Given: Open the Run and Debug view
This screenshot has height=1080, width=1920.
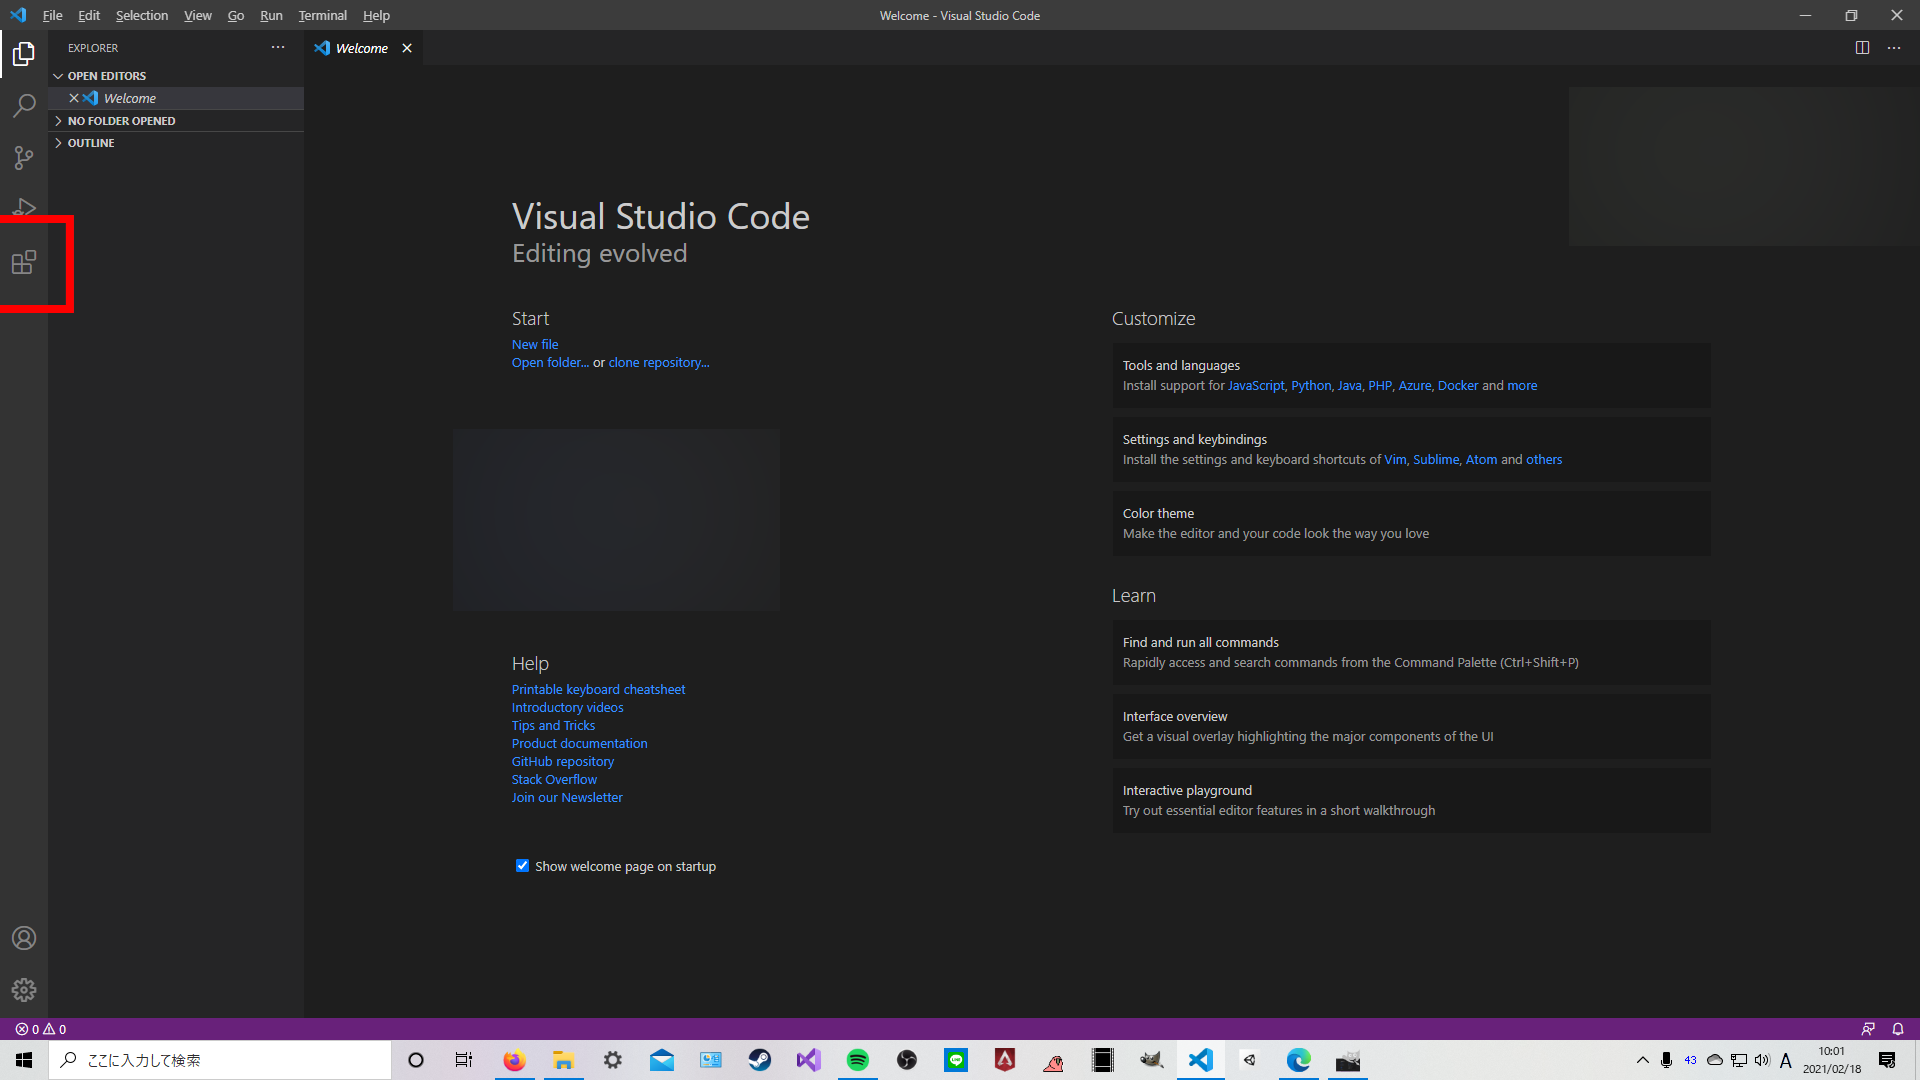Looking at the screenshot, I should coord(23,209).
